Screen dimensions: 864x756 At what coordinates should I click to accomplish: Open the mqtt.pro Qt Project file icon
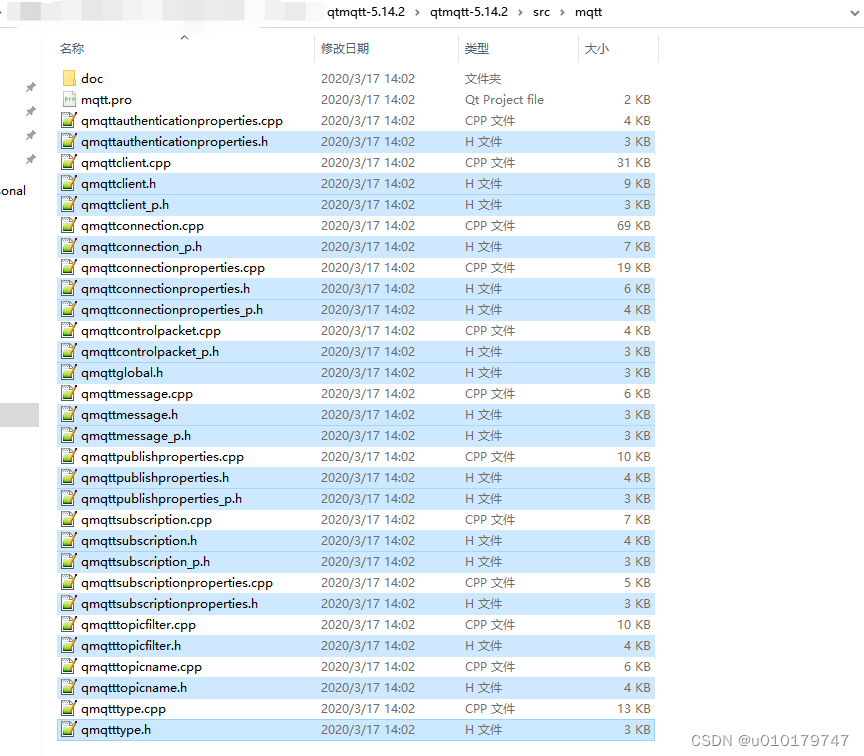(68, 99)
